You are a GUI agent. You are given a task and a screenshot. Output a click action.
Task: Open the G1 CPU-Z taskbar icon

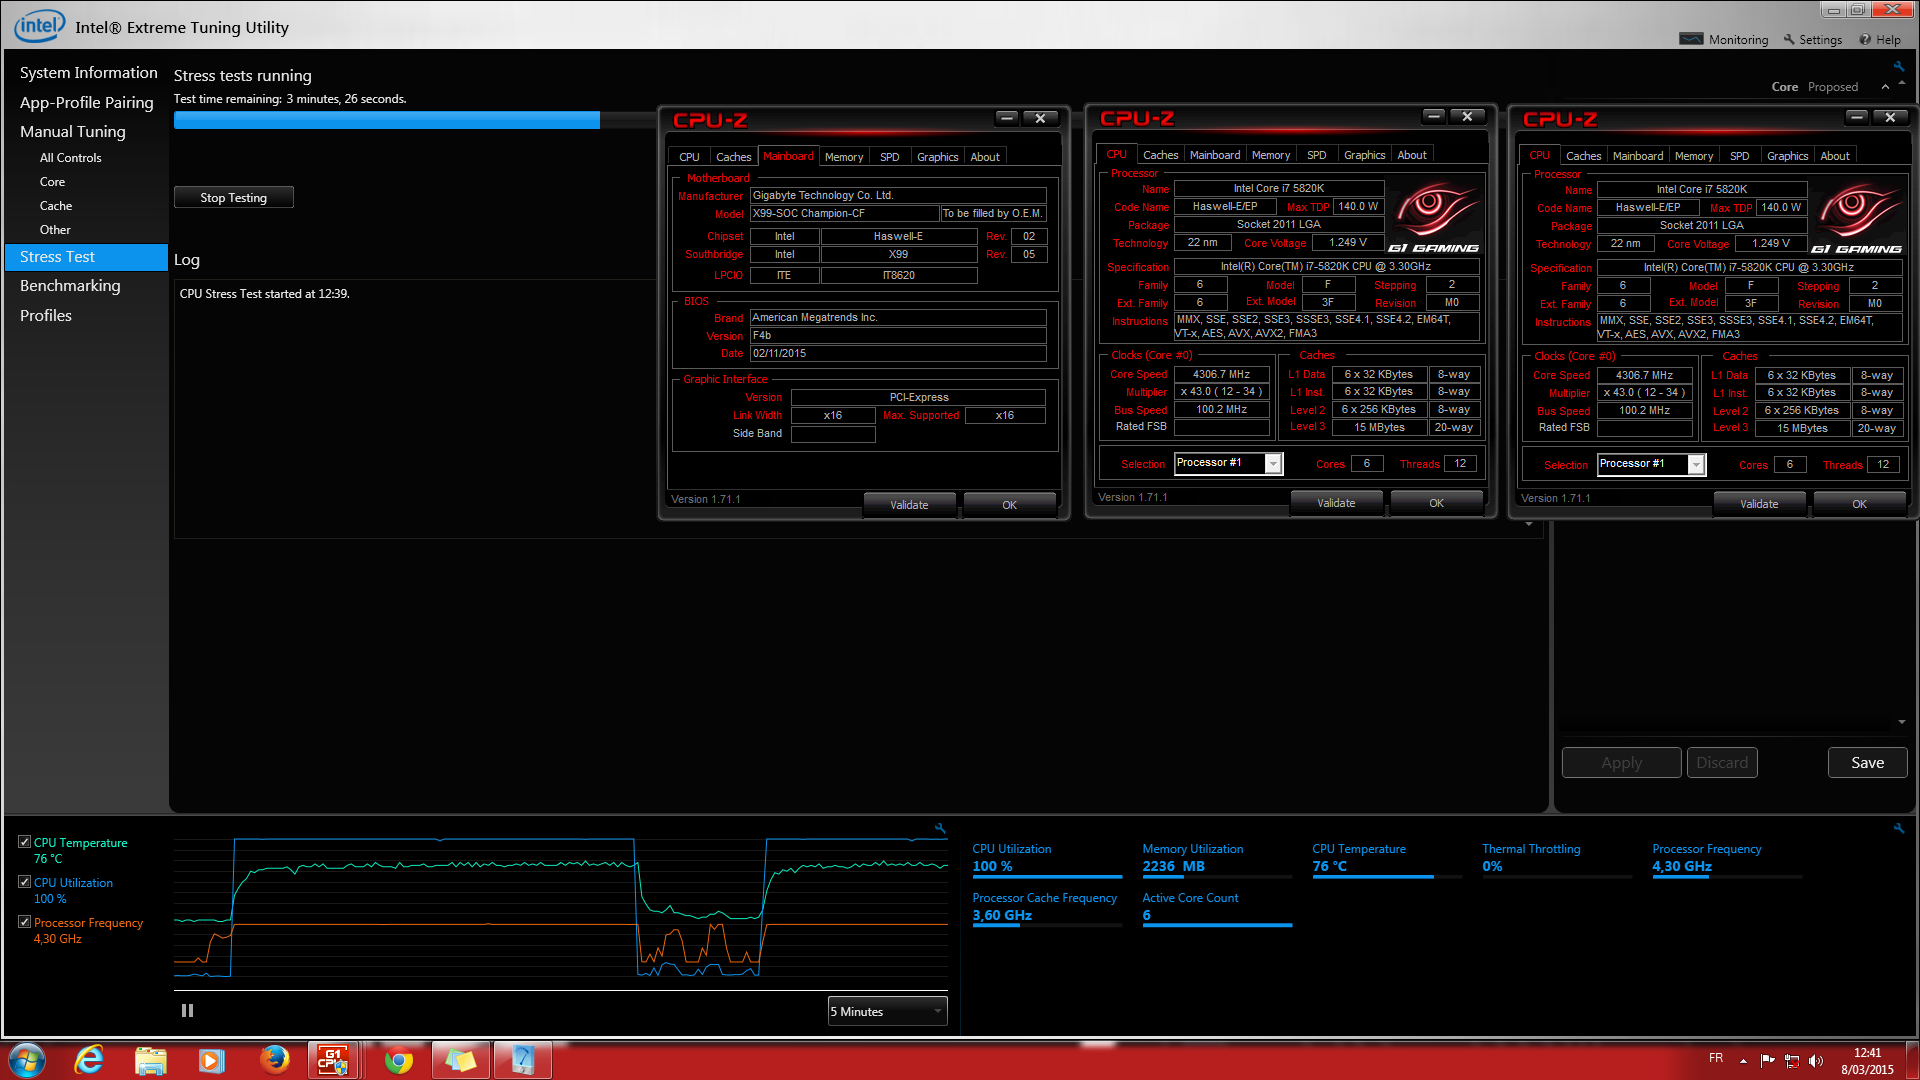coord(332,1060)
